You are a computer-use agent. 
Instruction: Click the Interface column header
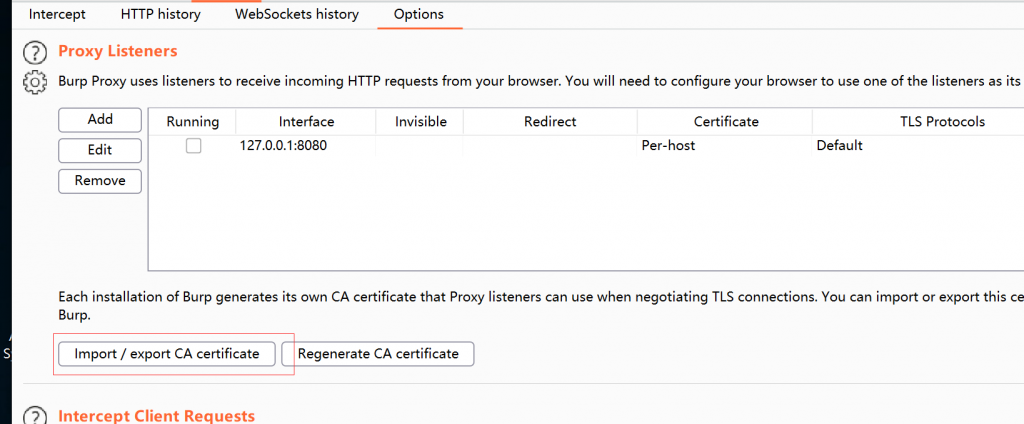[x=306, y=122]
